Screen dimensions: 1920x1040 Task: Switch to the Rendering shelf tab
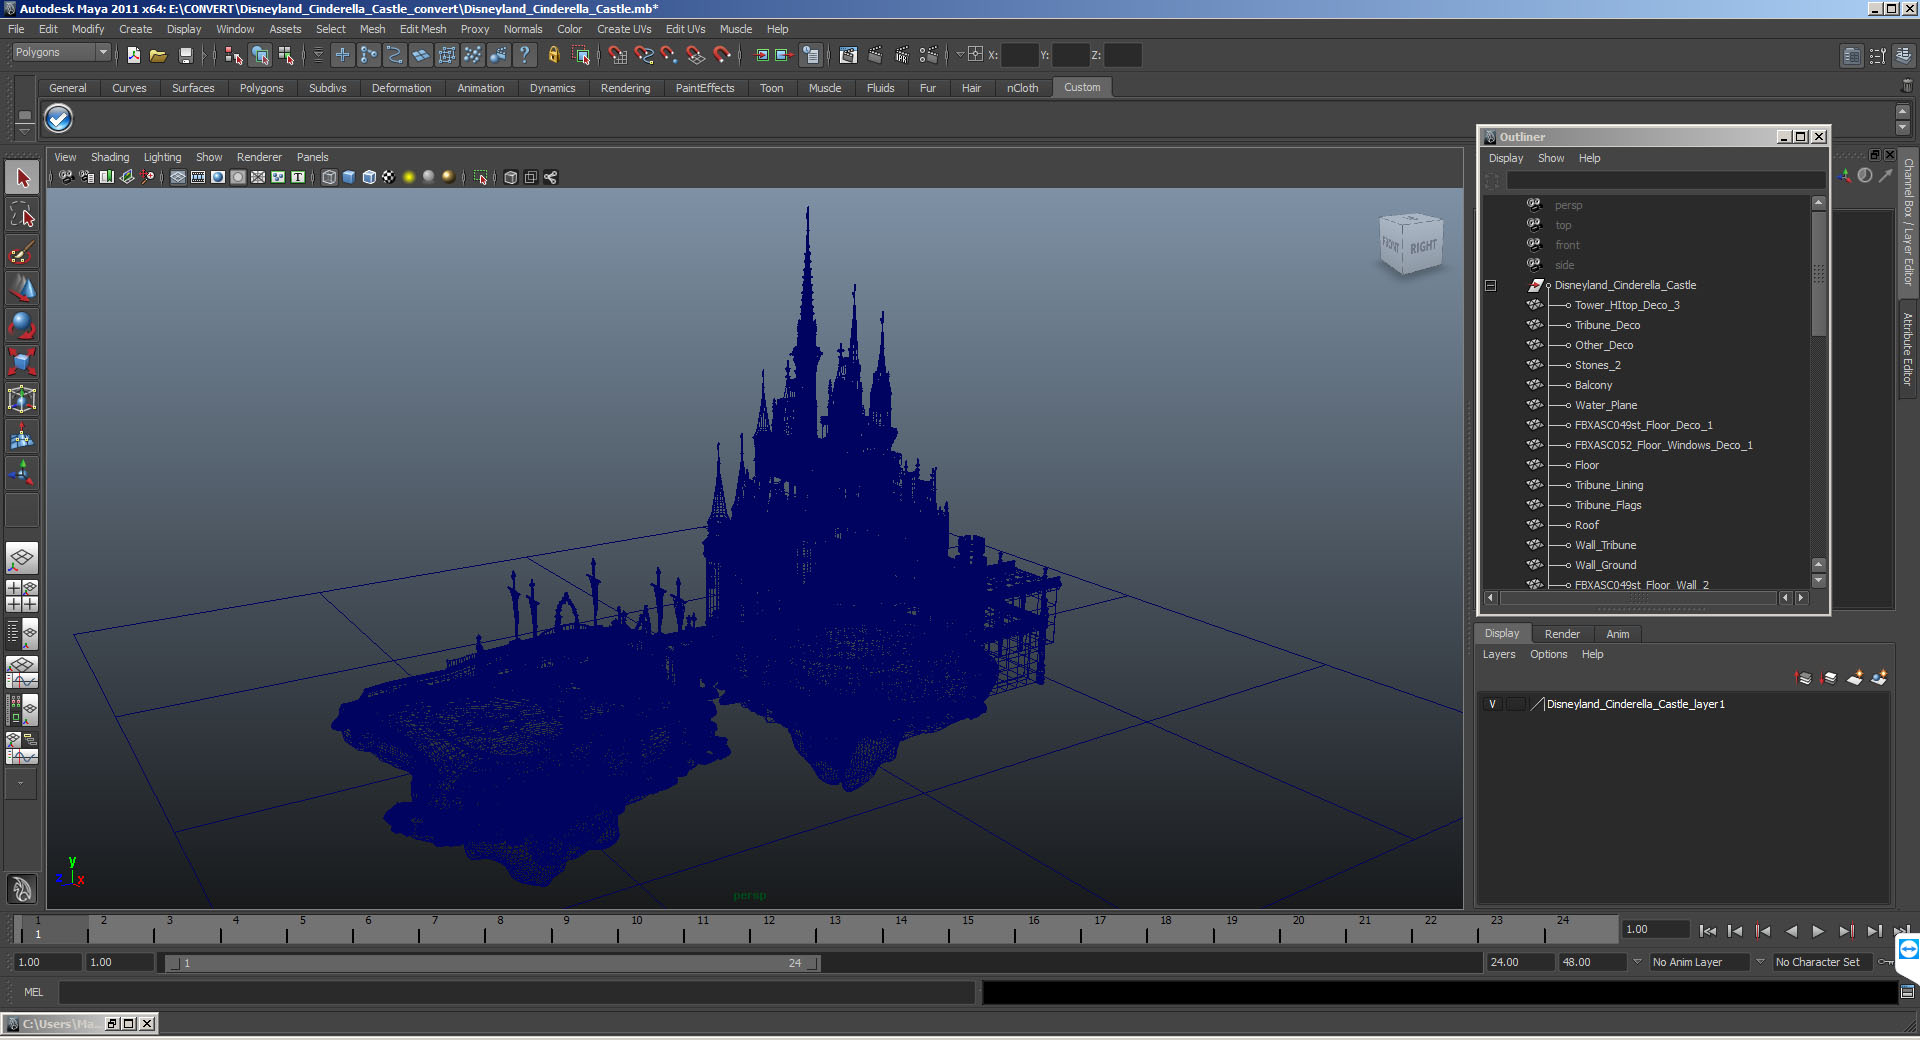pos(625,88)
